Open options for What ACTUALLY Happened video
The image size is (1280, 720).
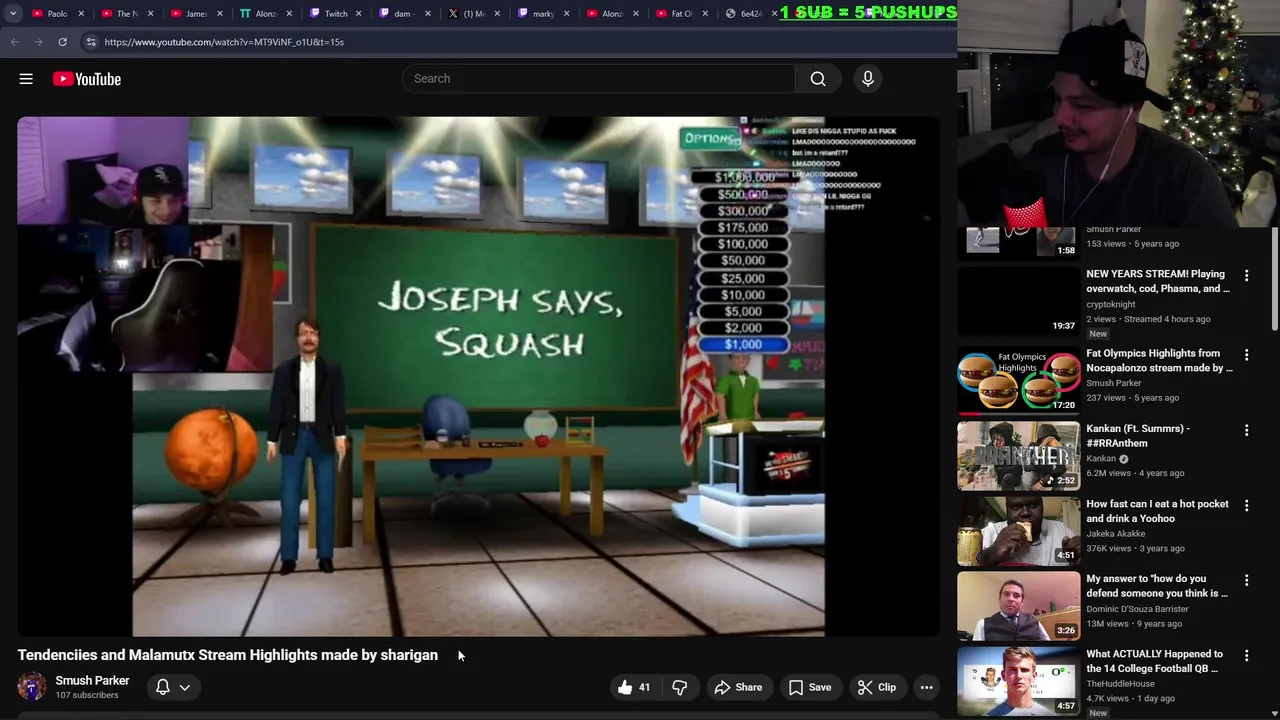(1246, 656)
